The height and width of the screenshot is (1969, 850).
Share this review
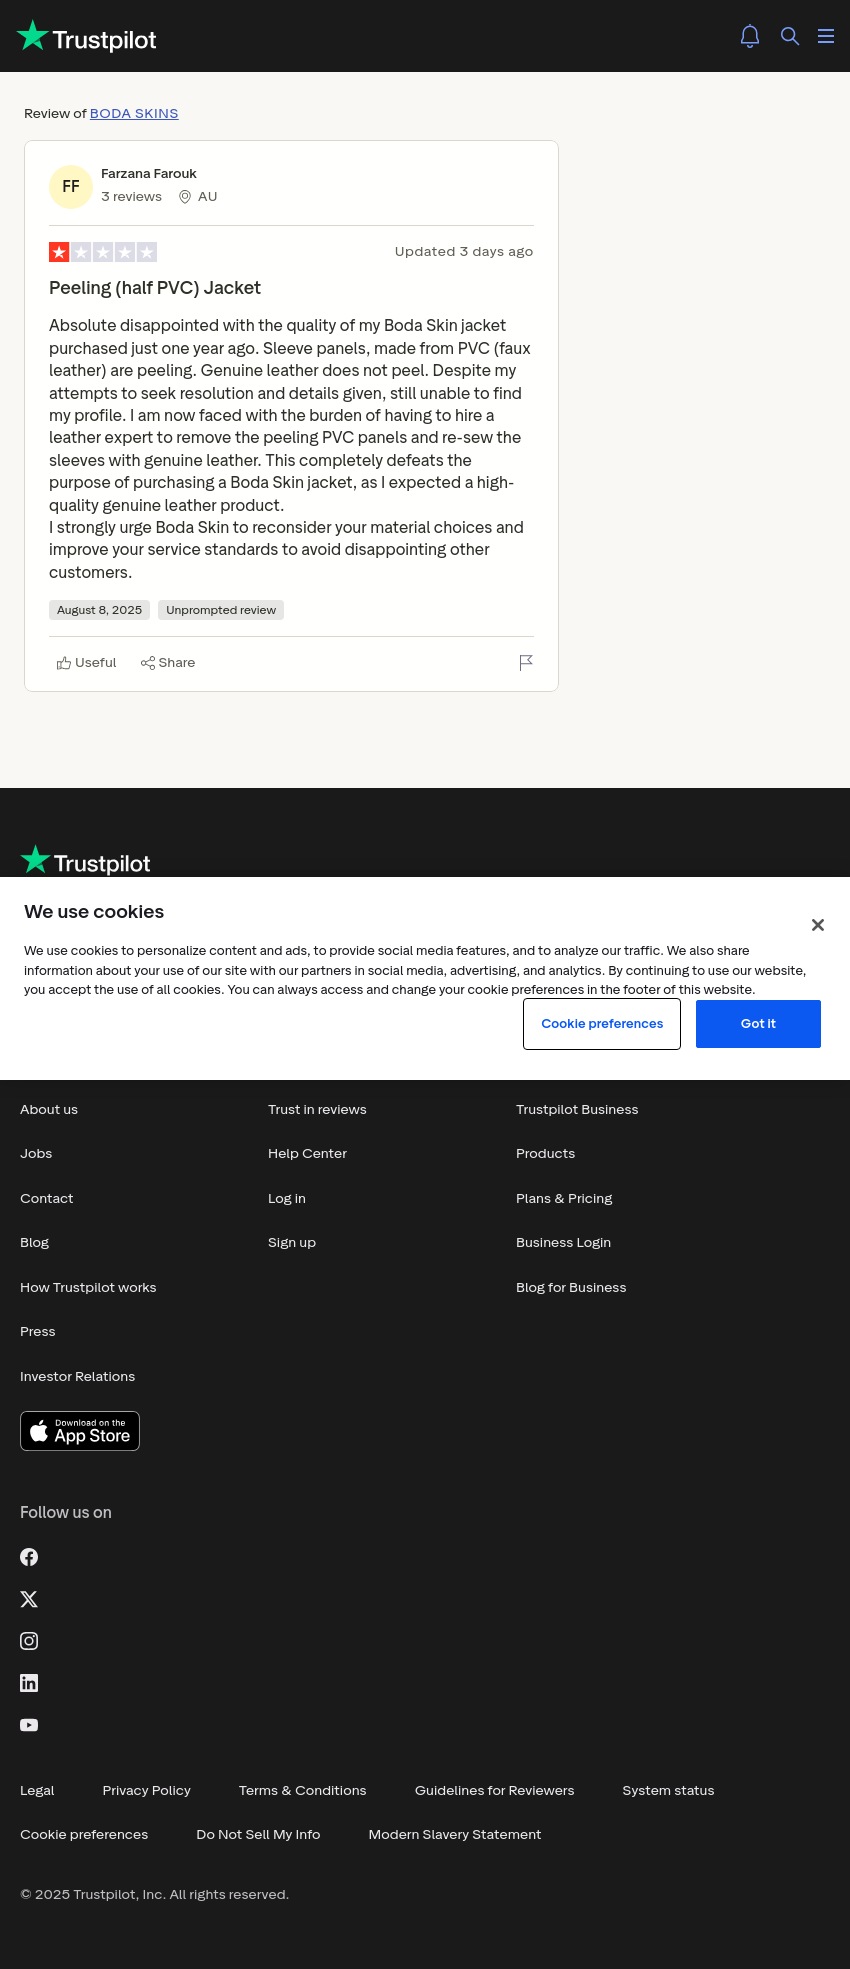point(168,663)
